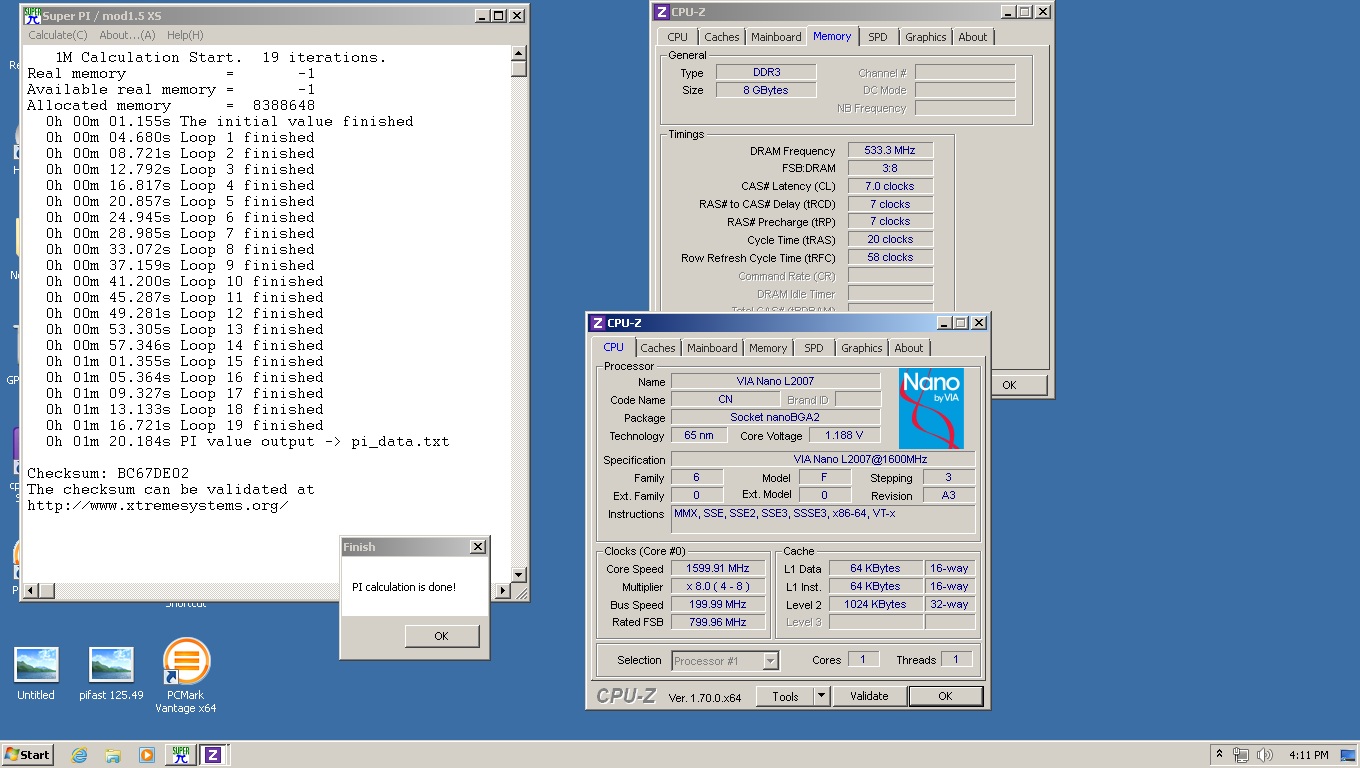Image resolution: width=1360 pixels, height=768 pixels.
Task: Click OK in the front CPU-Z window
Action: click(x=945, y=696)
